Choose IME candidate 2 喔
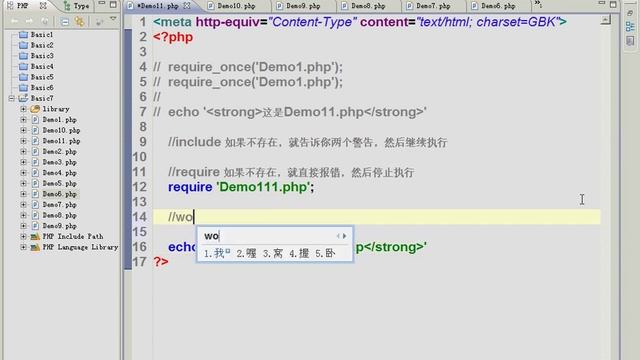The width and height of the screenshot is (640, 360). coord(247,253)
